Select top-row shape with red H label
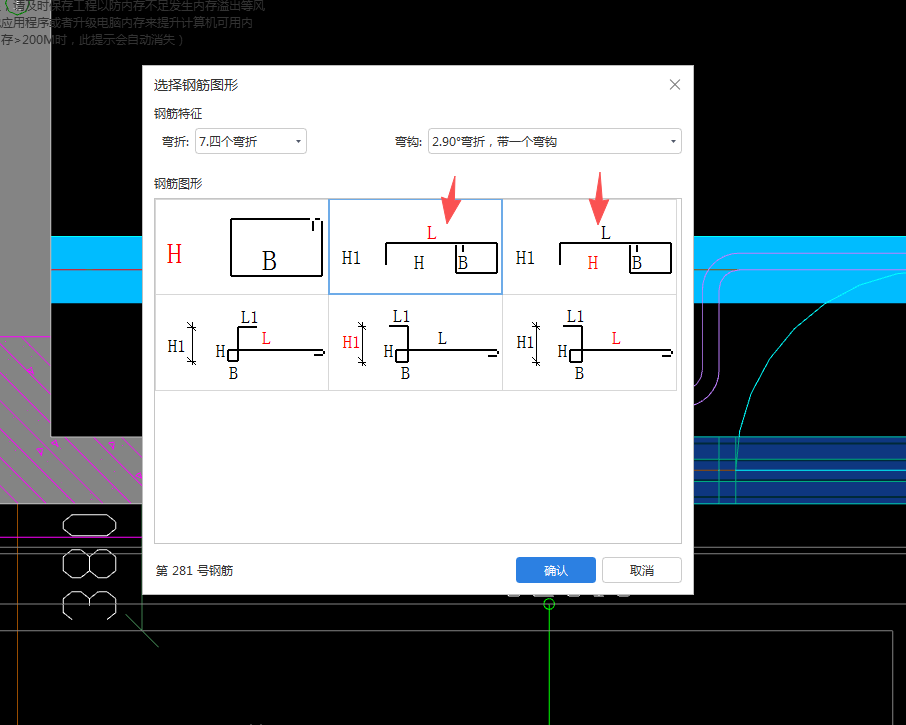This screenshot has width=906, height=725. coord(589,247)
